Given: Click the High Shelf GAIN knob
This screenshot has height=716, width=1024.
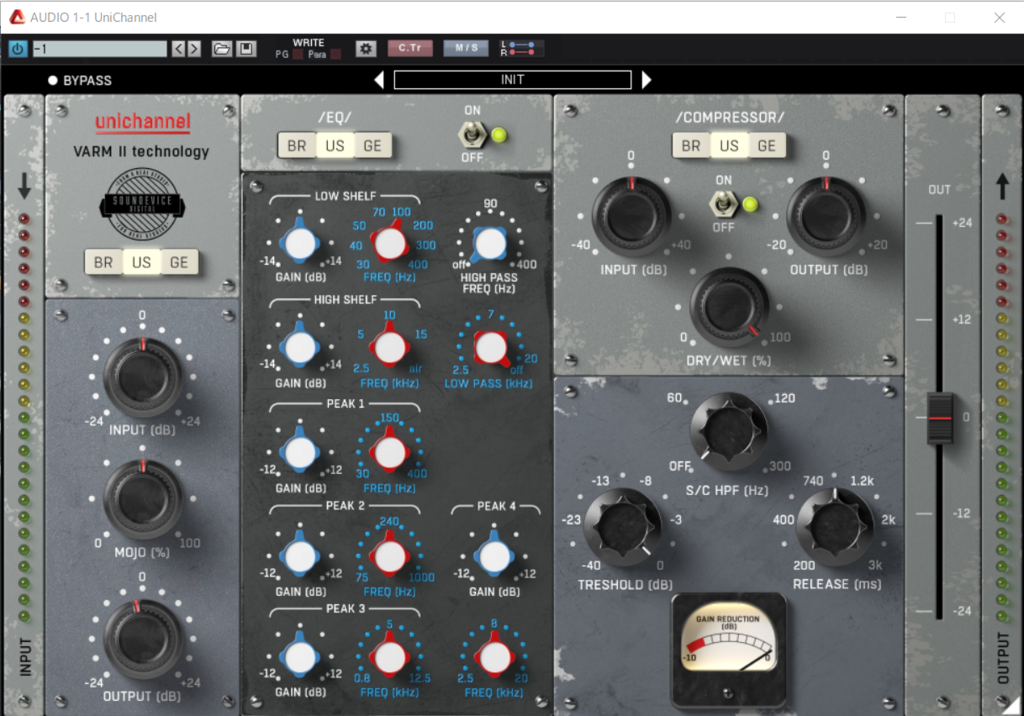Looking at the screenshot, I should tap(300, 347).
